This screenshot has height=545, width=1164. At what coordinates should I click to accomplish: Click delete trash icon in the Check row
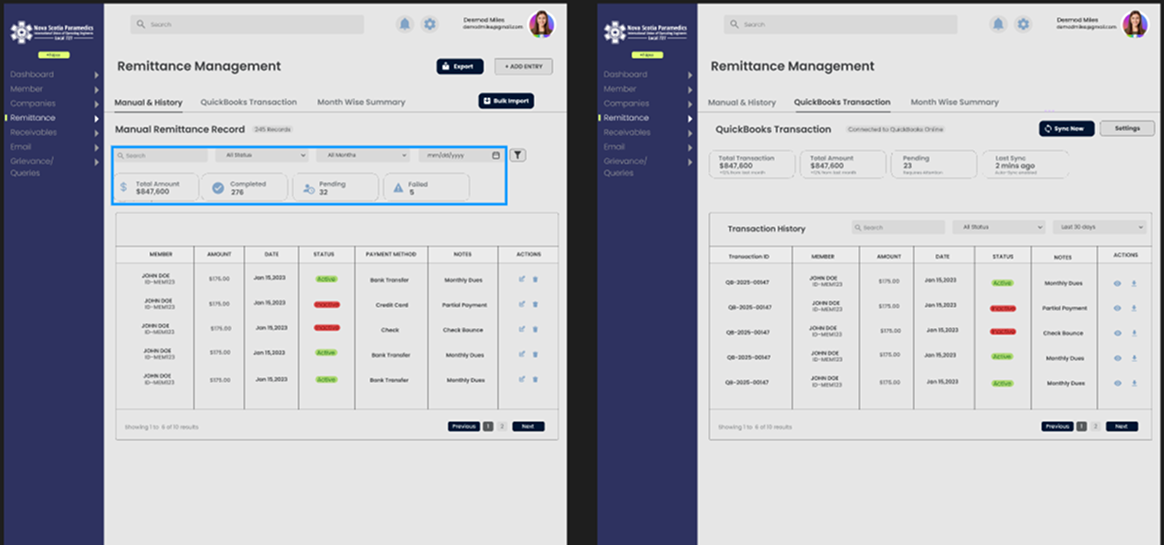tap(535, 329)
